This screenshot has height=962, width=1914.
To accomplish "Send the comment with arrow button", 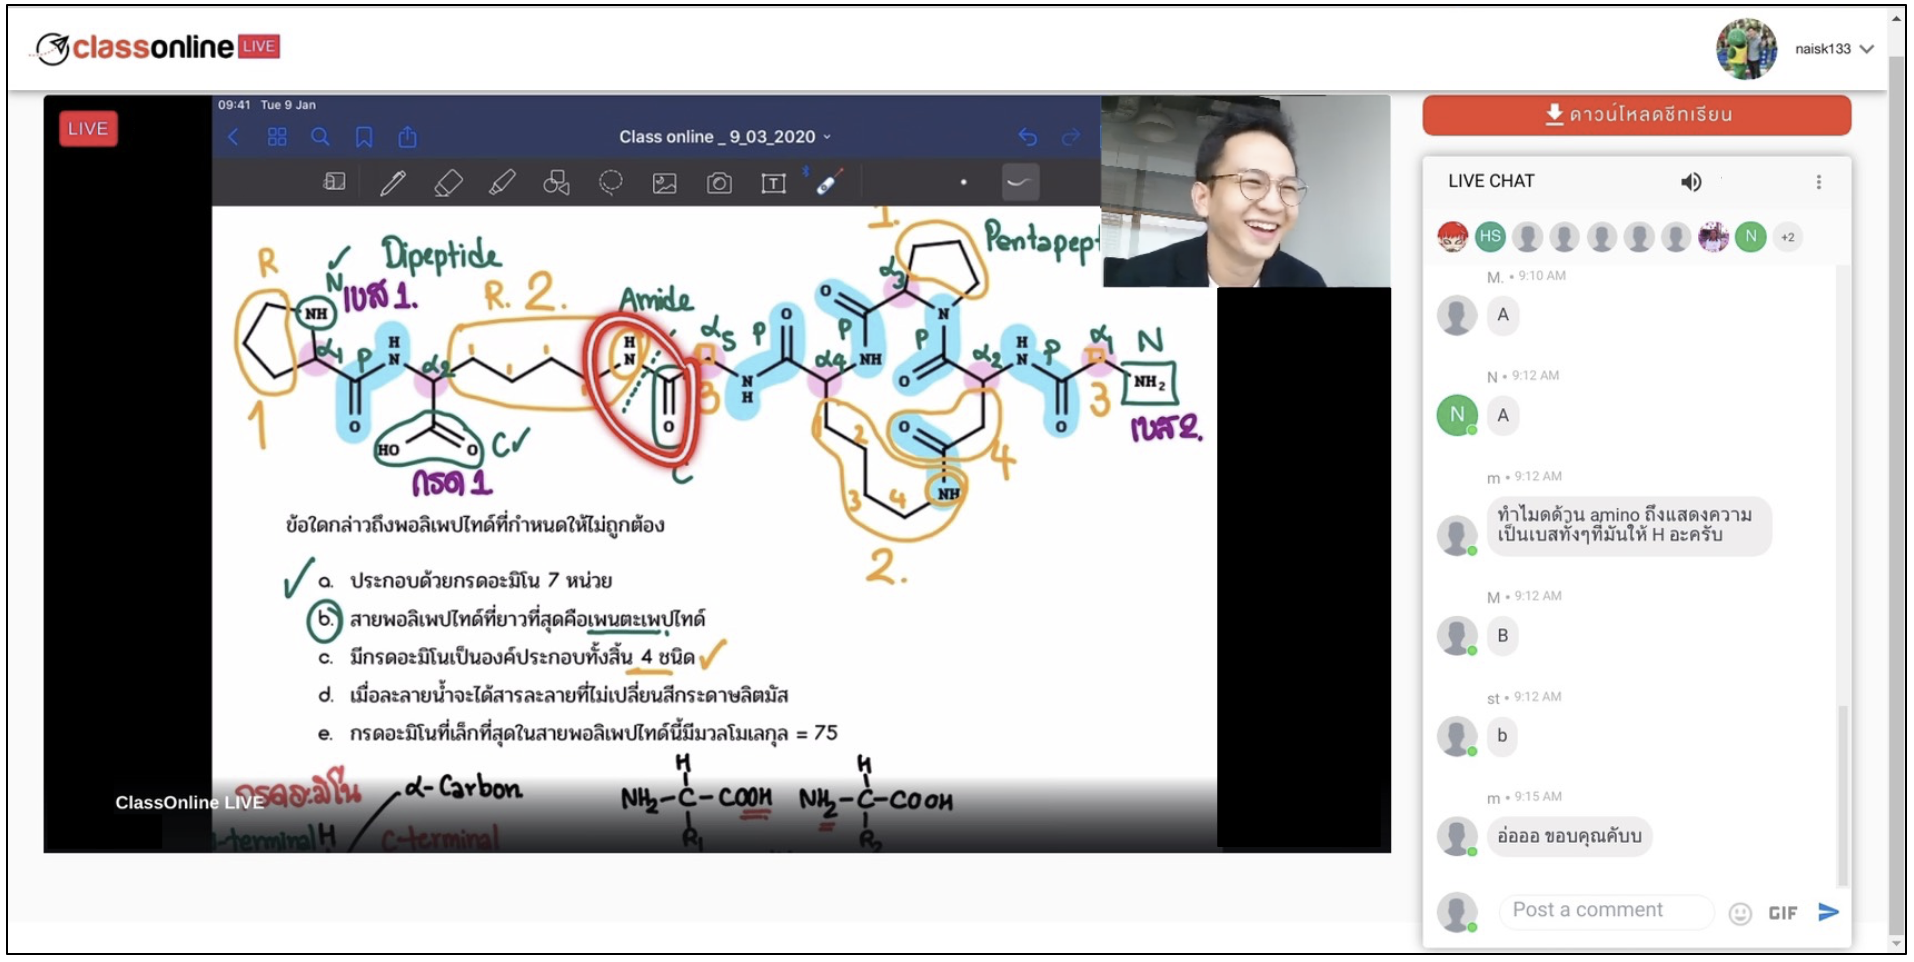I will tap(1828, 912).
